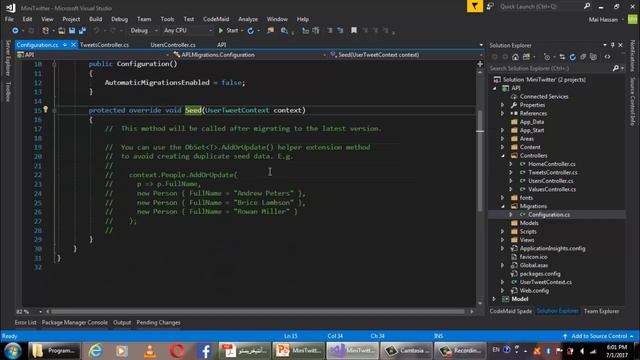Toggle collapse of Seed method on line 15

point(54,110)
